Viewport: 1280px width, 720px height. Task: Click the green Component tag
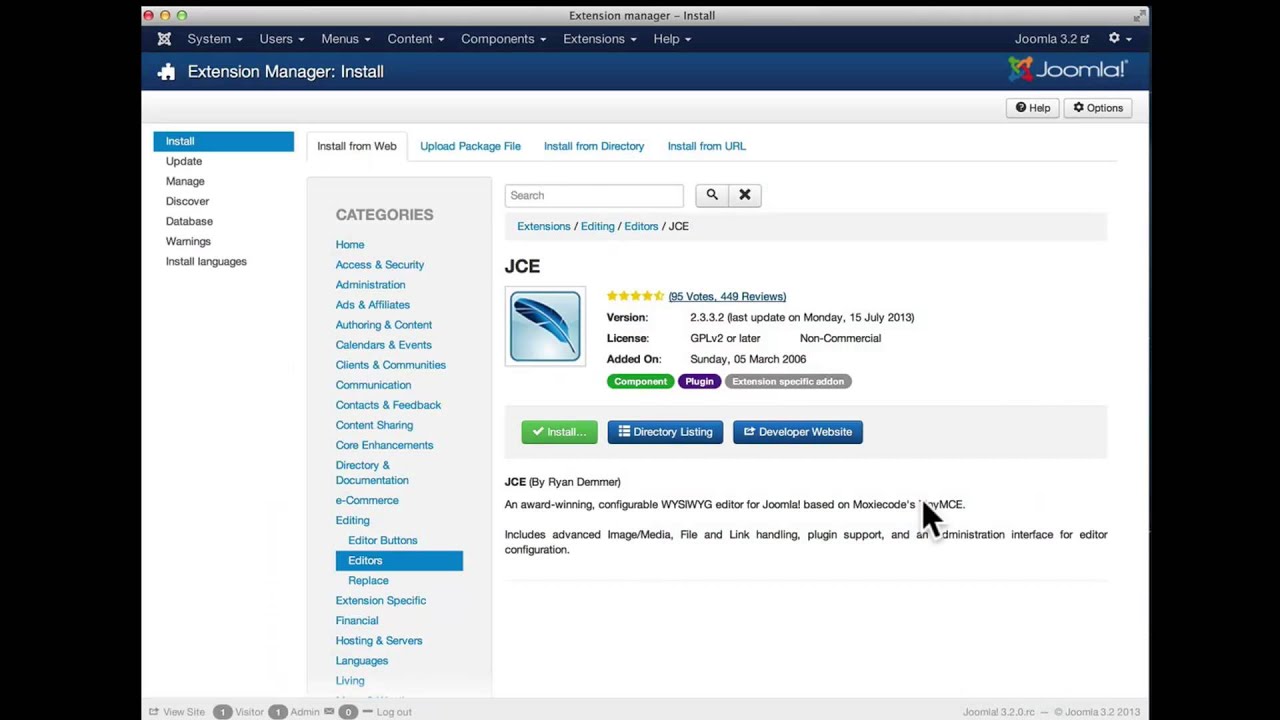click(640, 381)
